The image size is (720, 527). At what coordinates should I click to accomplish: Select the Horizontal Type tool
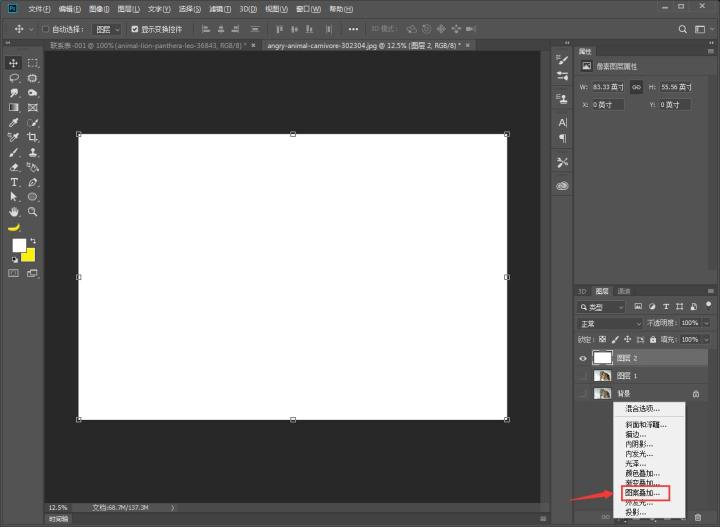click(14, 182)
